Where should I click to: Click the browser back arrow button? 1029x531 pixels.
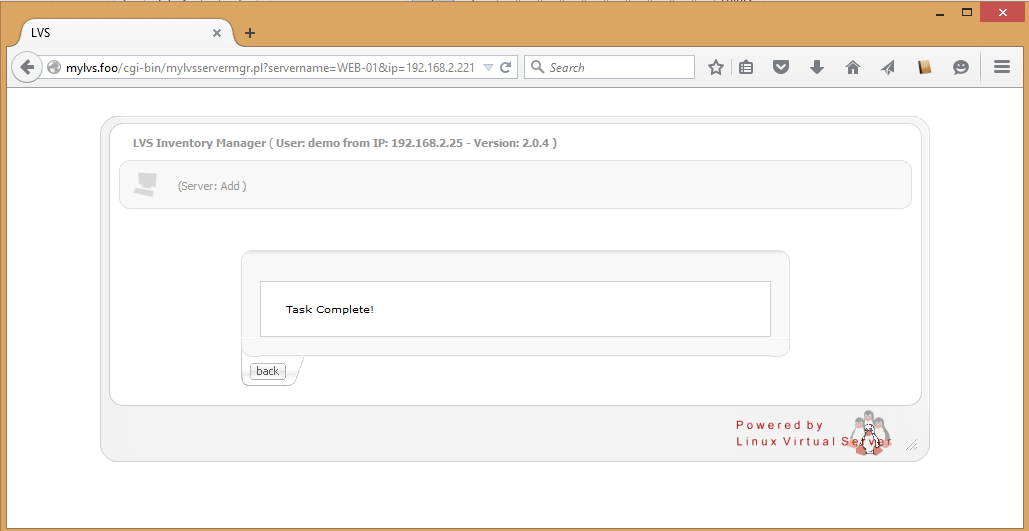(x=27, y=68)
